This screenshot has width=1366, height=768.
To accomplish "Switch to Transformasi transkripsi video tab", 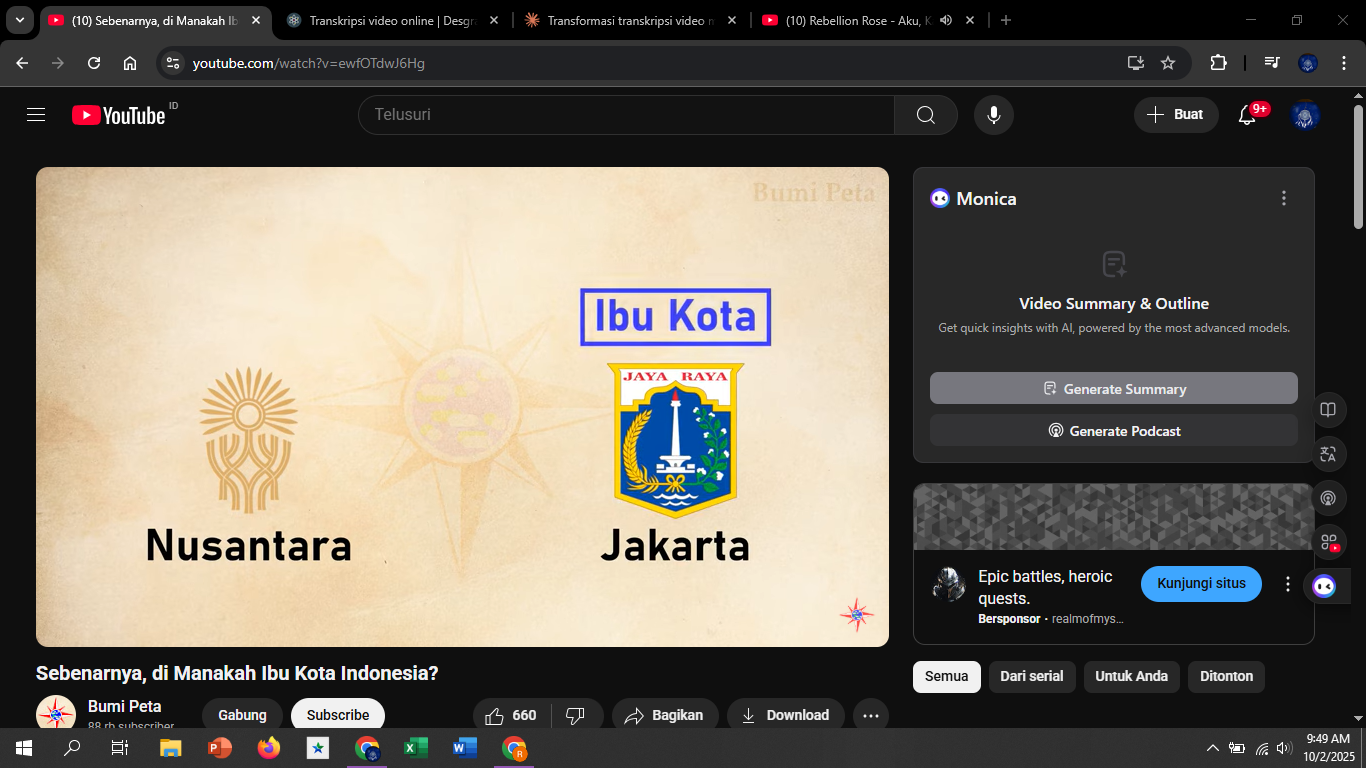I will 632,20.
